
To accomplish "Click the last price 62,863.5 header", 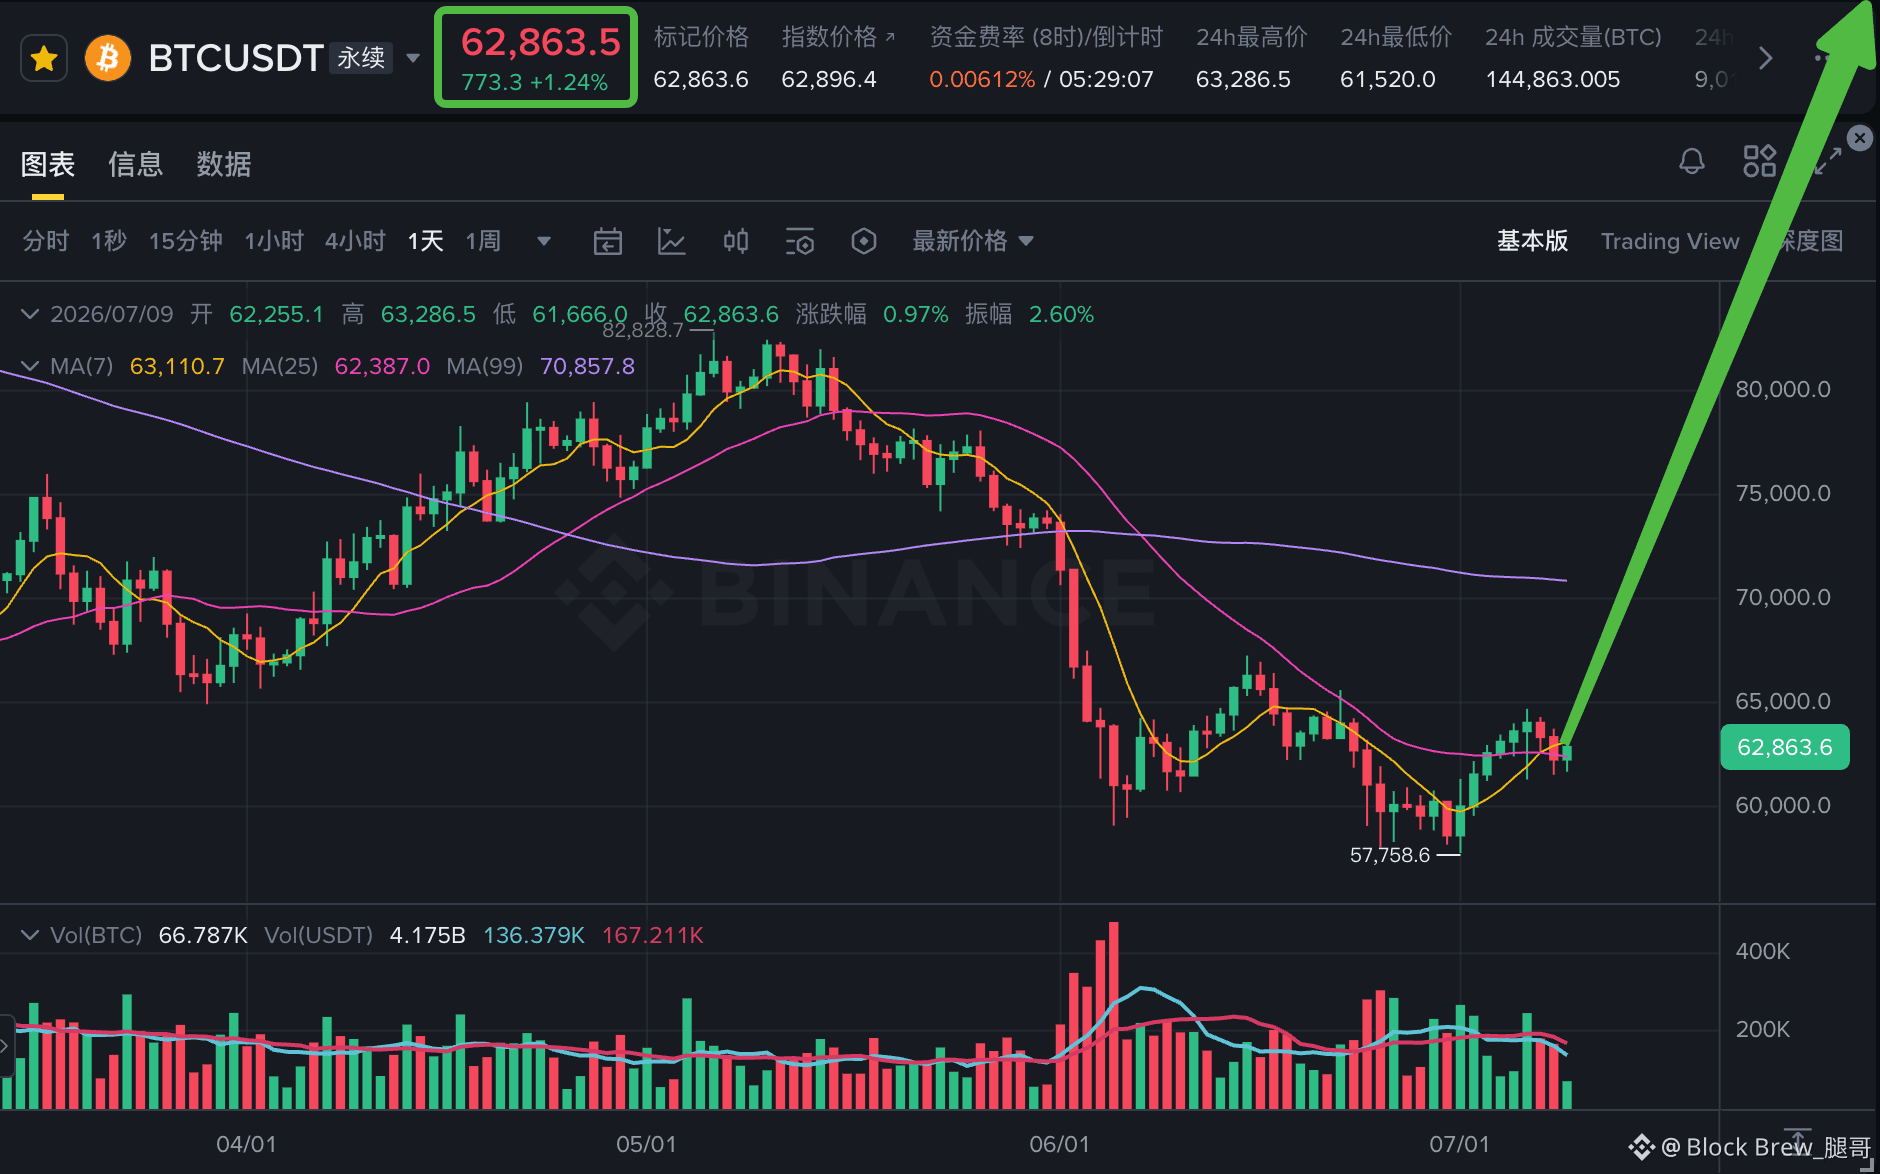I will click(x=541, y=42).
